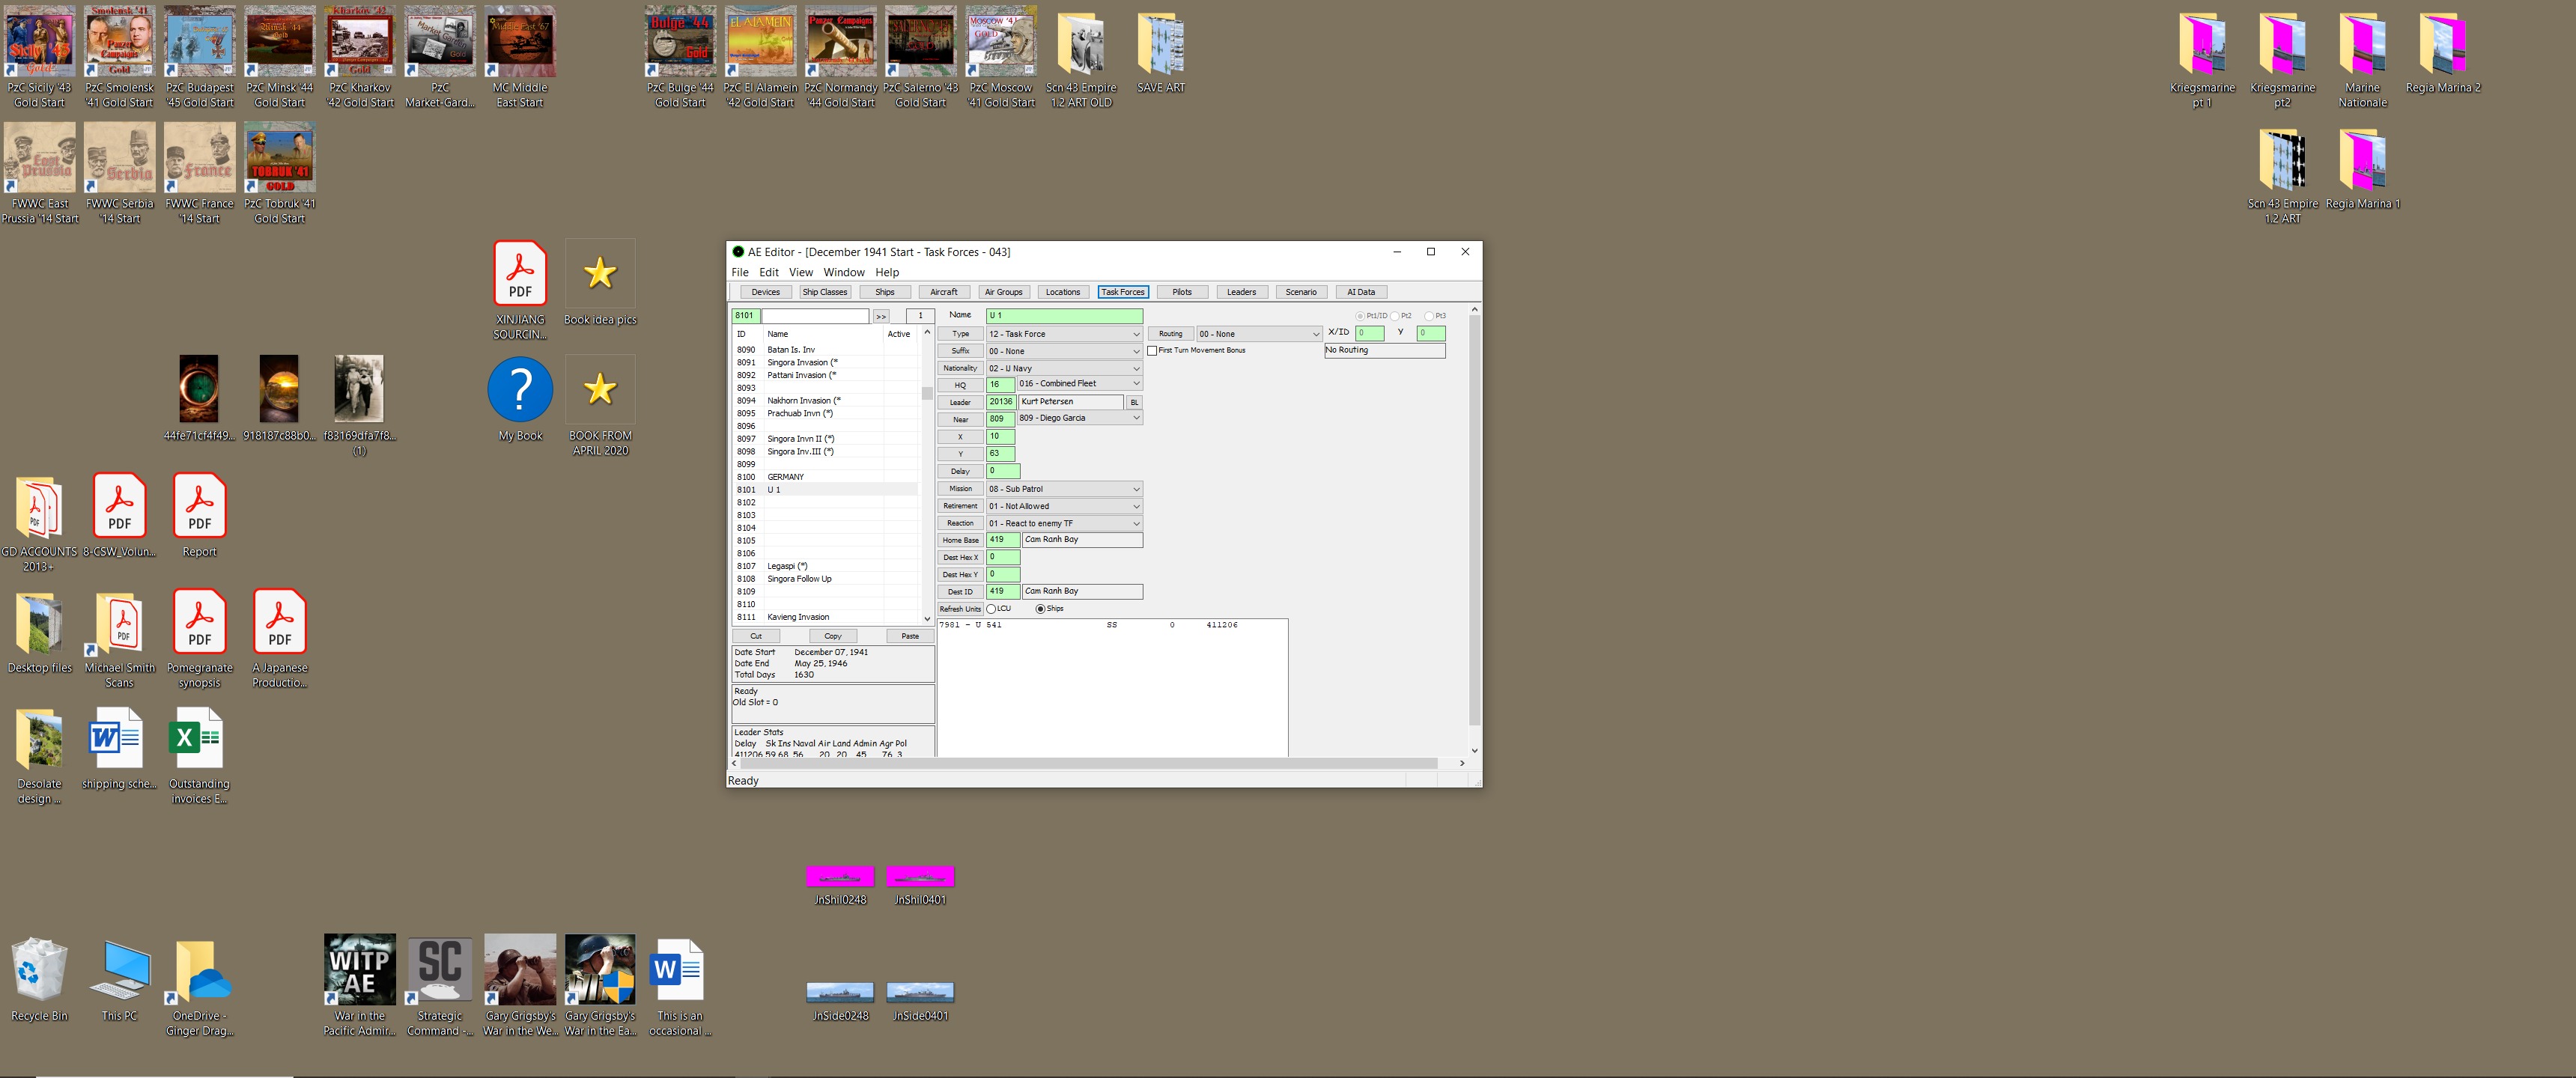Launch Strategic Command shortcut
This screenshot has width=2576, height=1078.
tap(440, 986)
